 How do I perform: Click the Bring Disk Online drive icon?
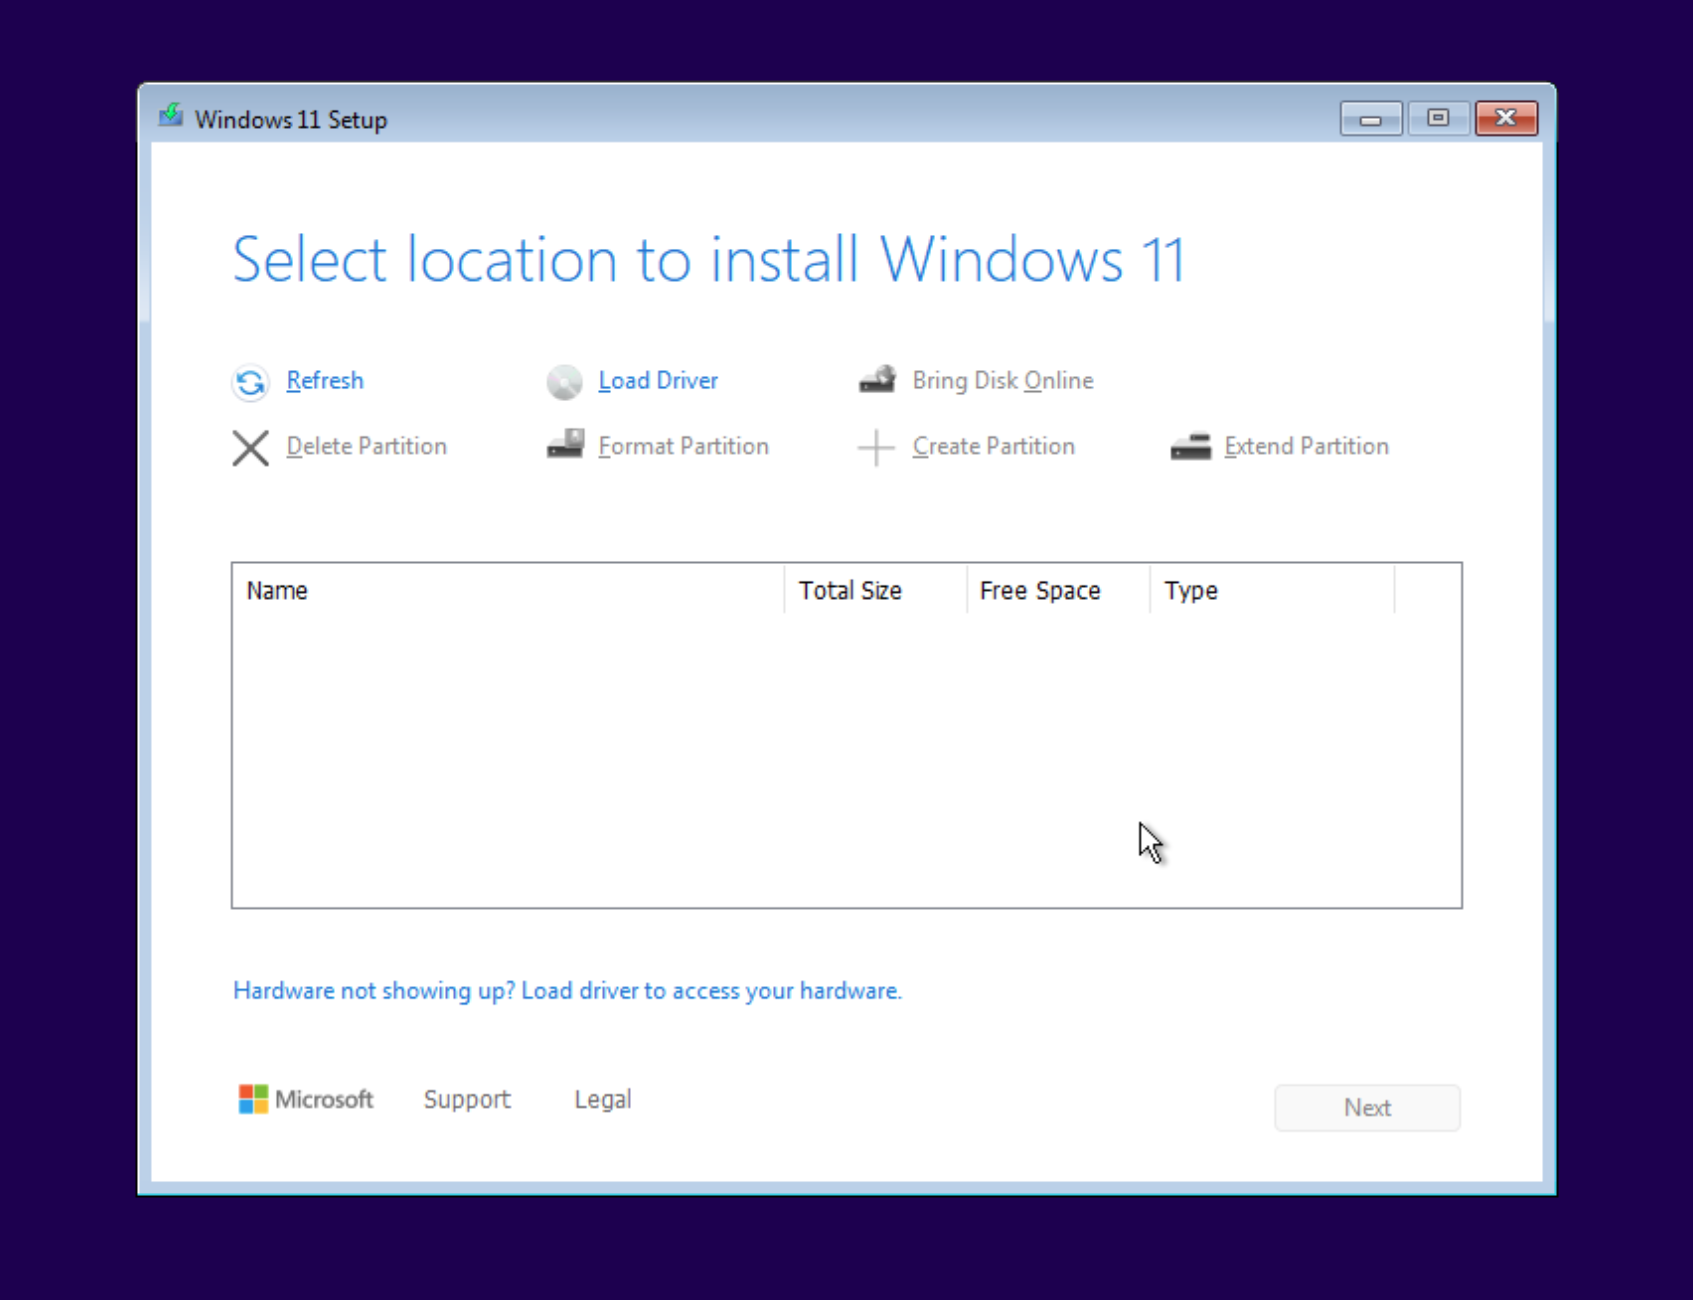(x=877, y=380)
